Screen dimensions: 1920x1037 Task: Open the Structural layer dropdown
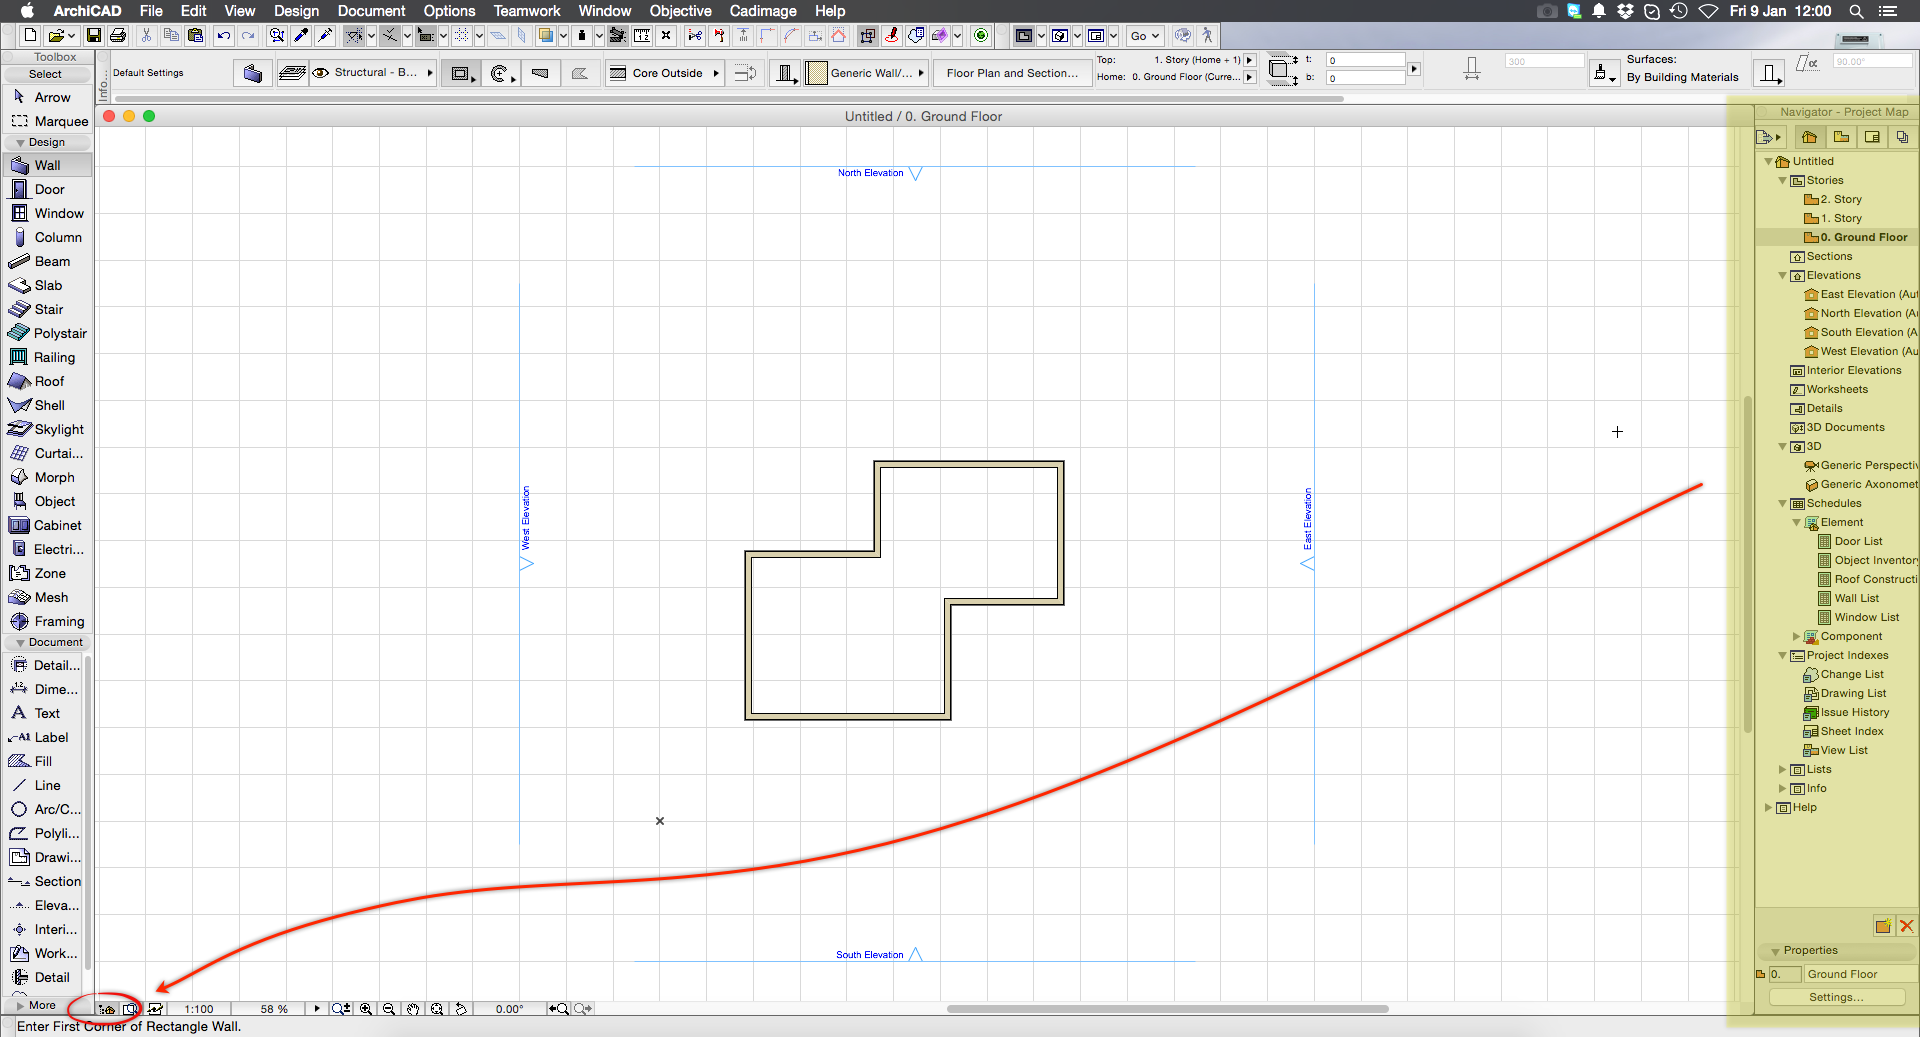pyautogui.click(x=374, y=73)
